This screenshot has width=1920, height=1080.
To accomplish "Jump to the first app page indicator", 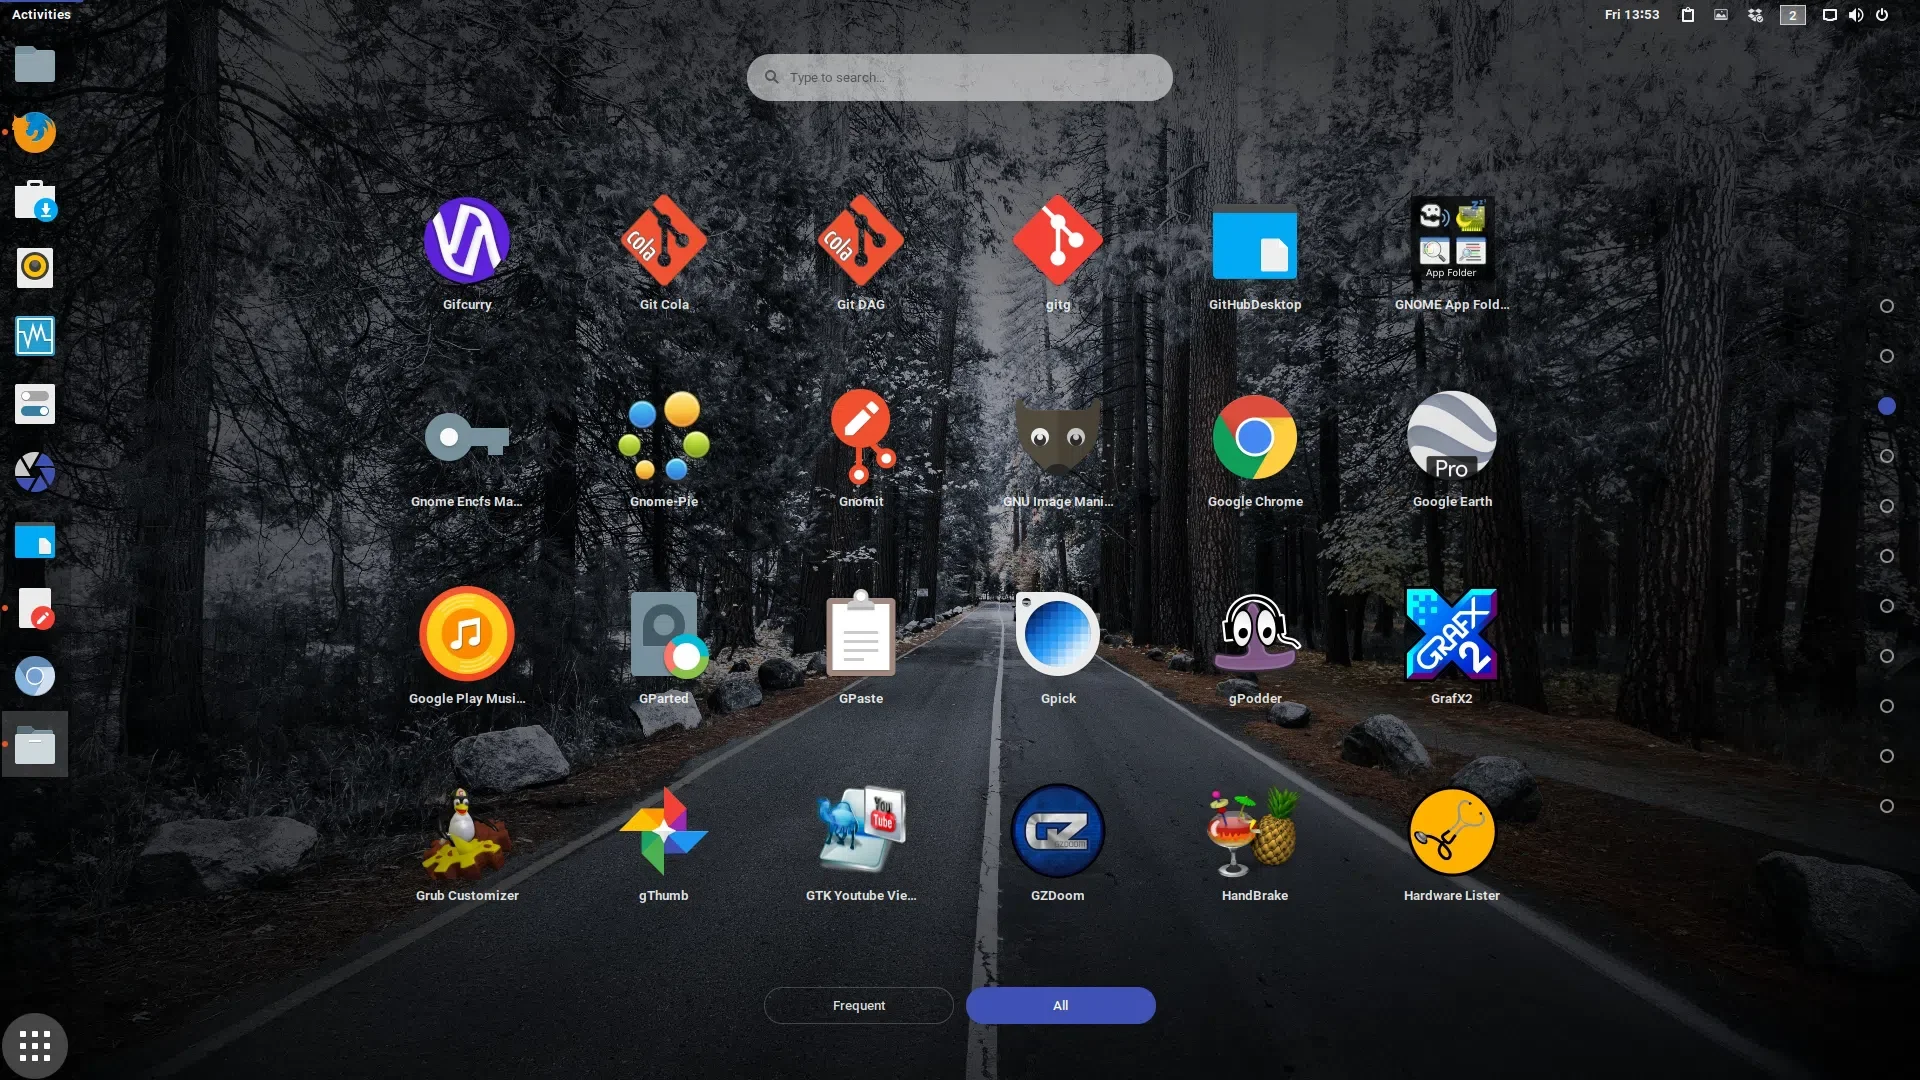I will pos(1886,306).
